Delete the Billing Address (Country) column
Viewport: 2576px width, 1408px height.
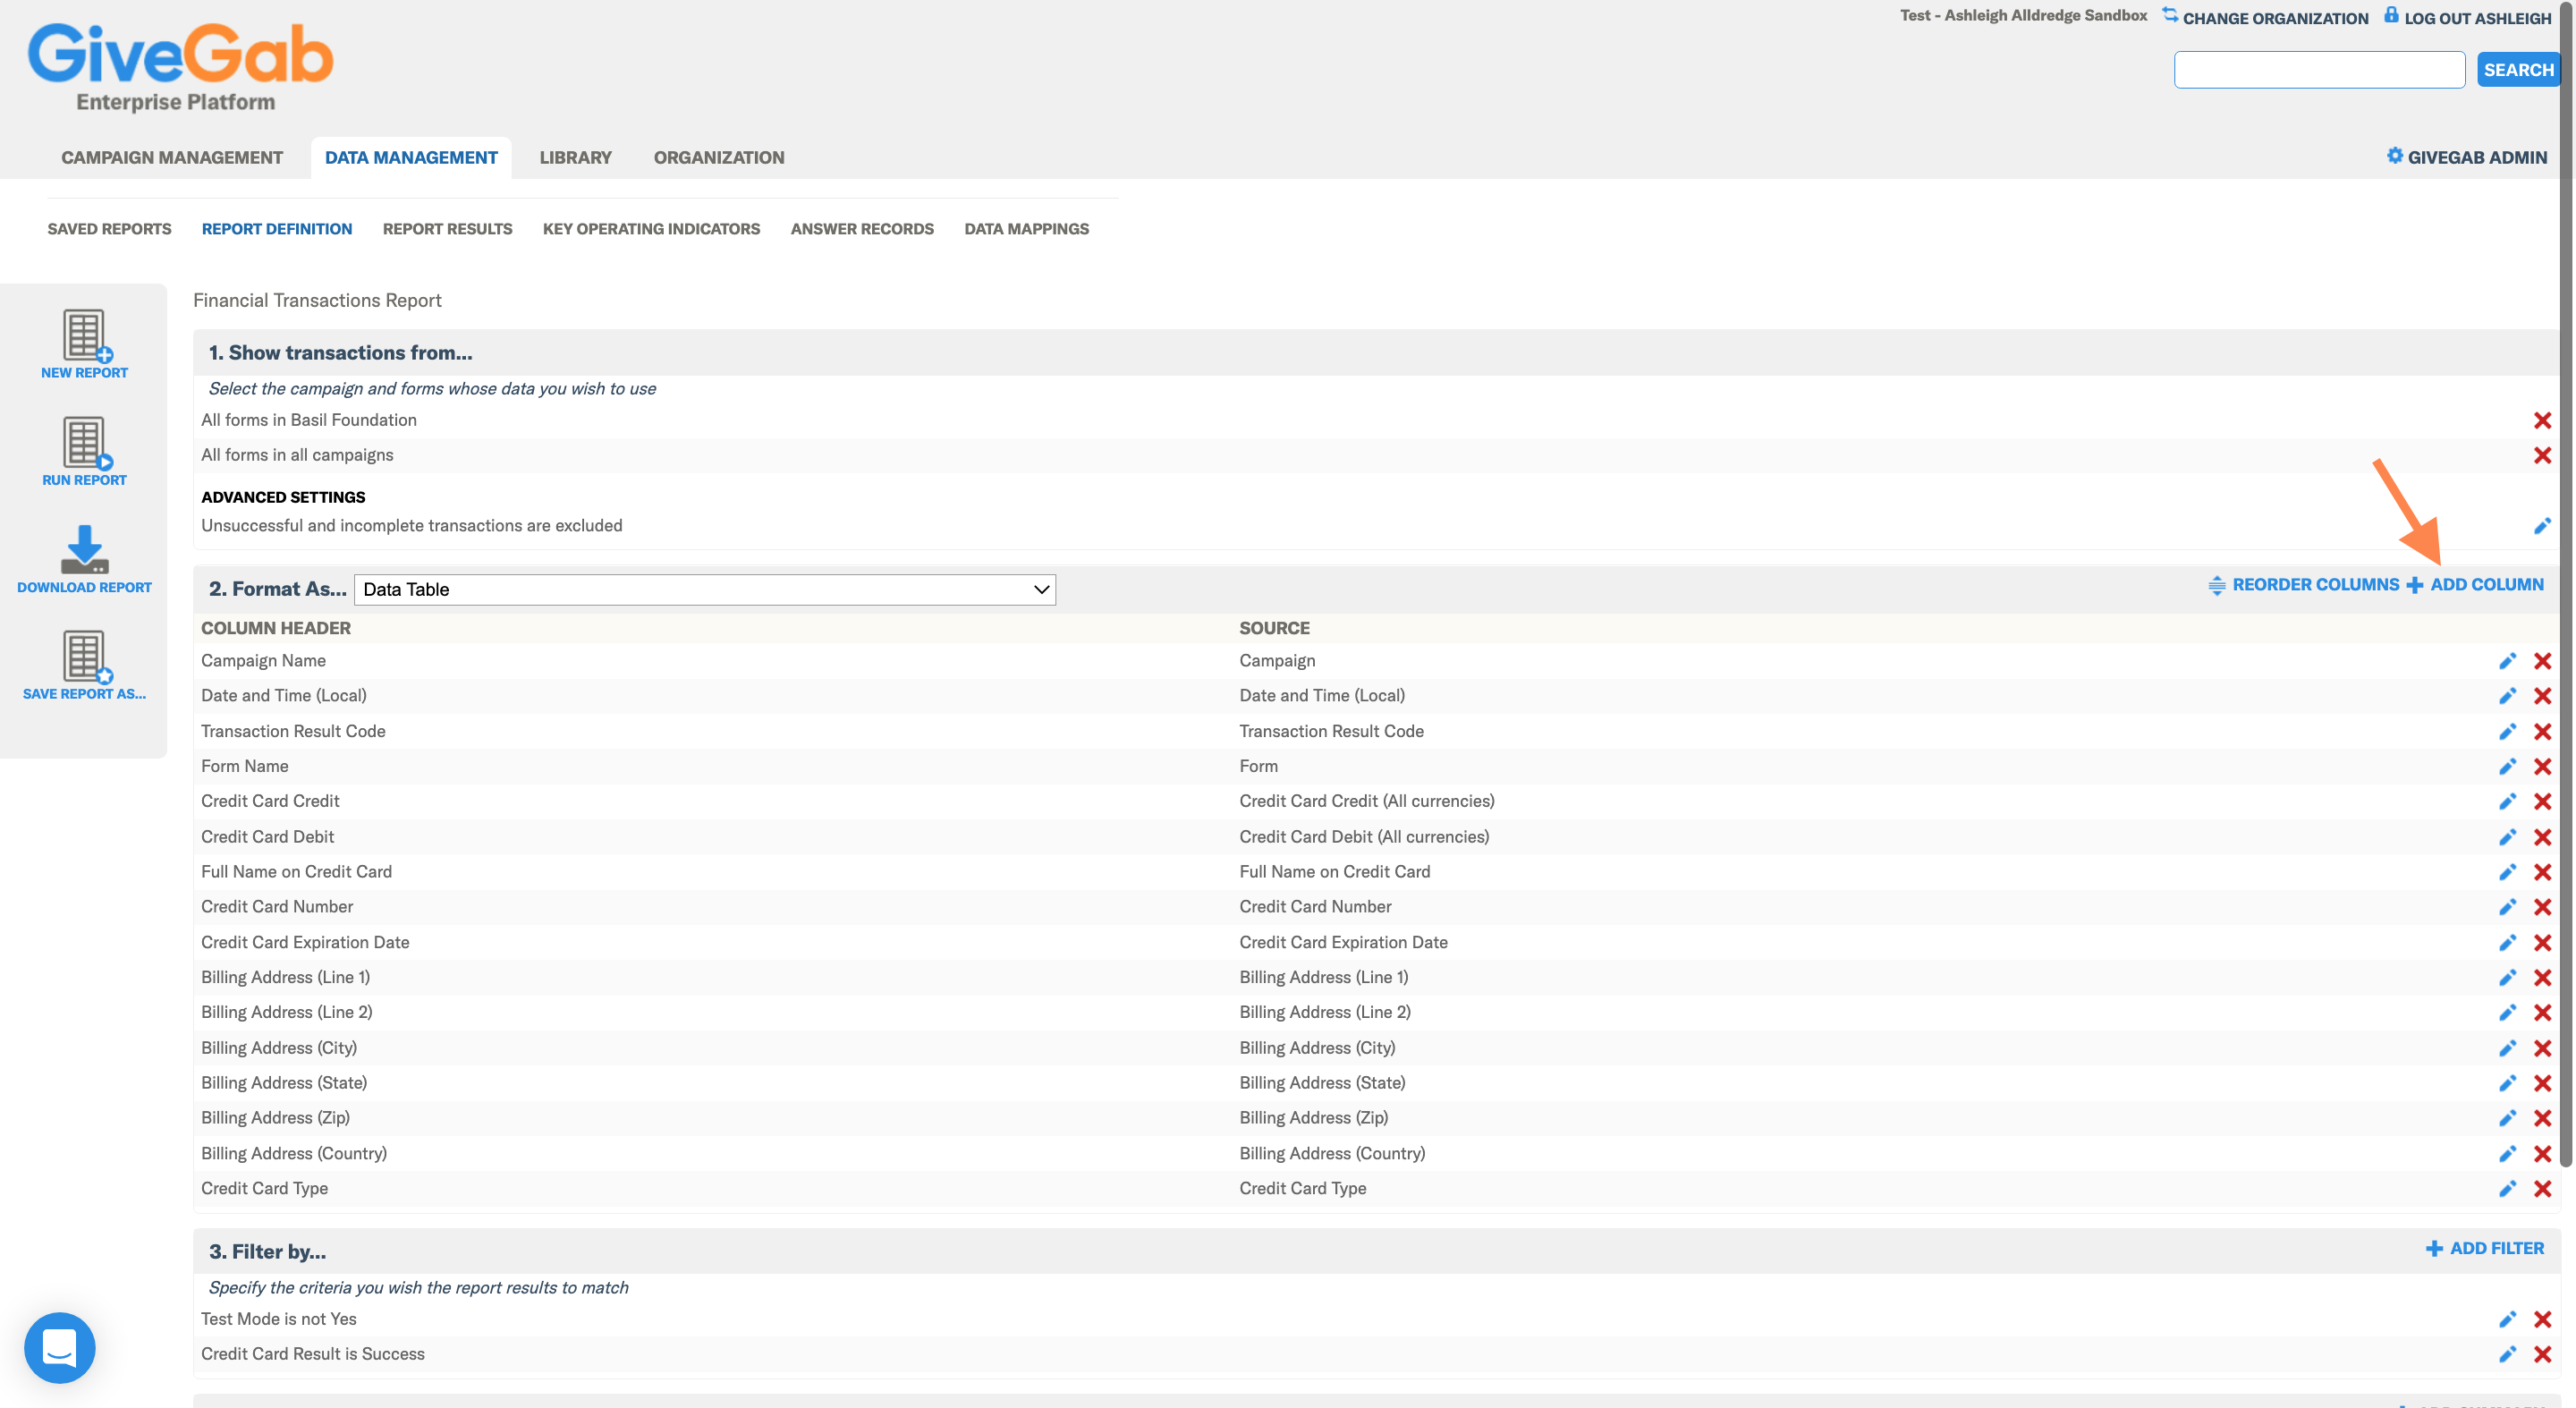(x=2542, y=1154)
